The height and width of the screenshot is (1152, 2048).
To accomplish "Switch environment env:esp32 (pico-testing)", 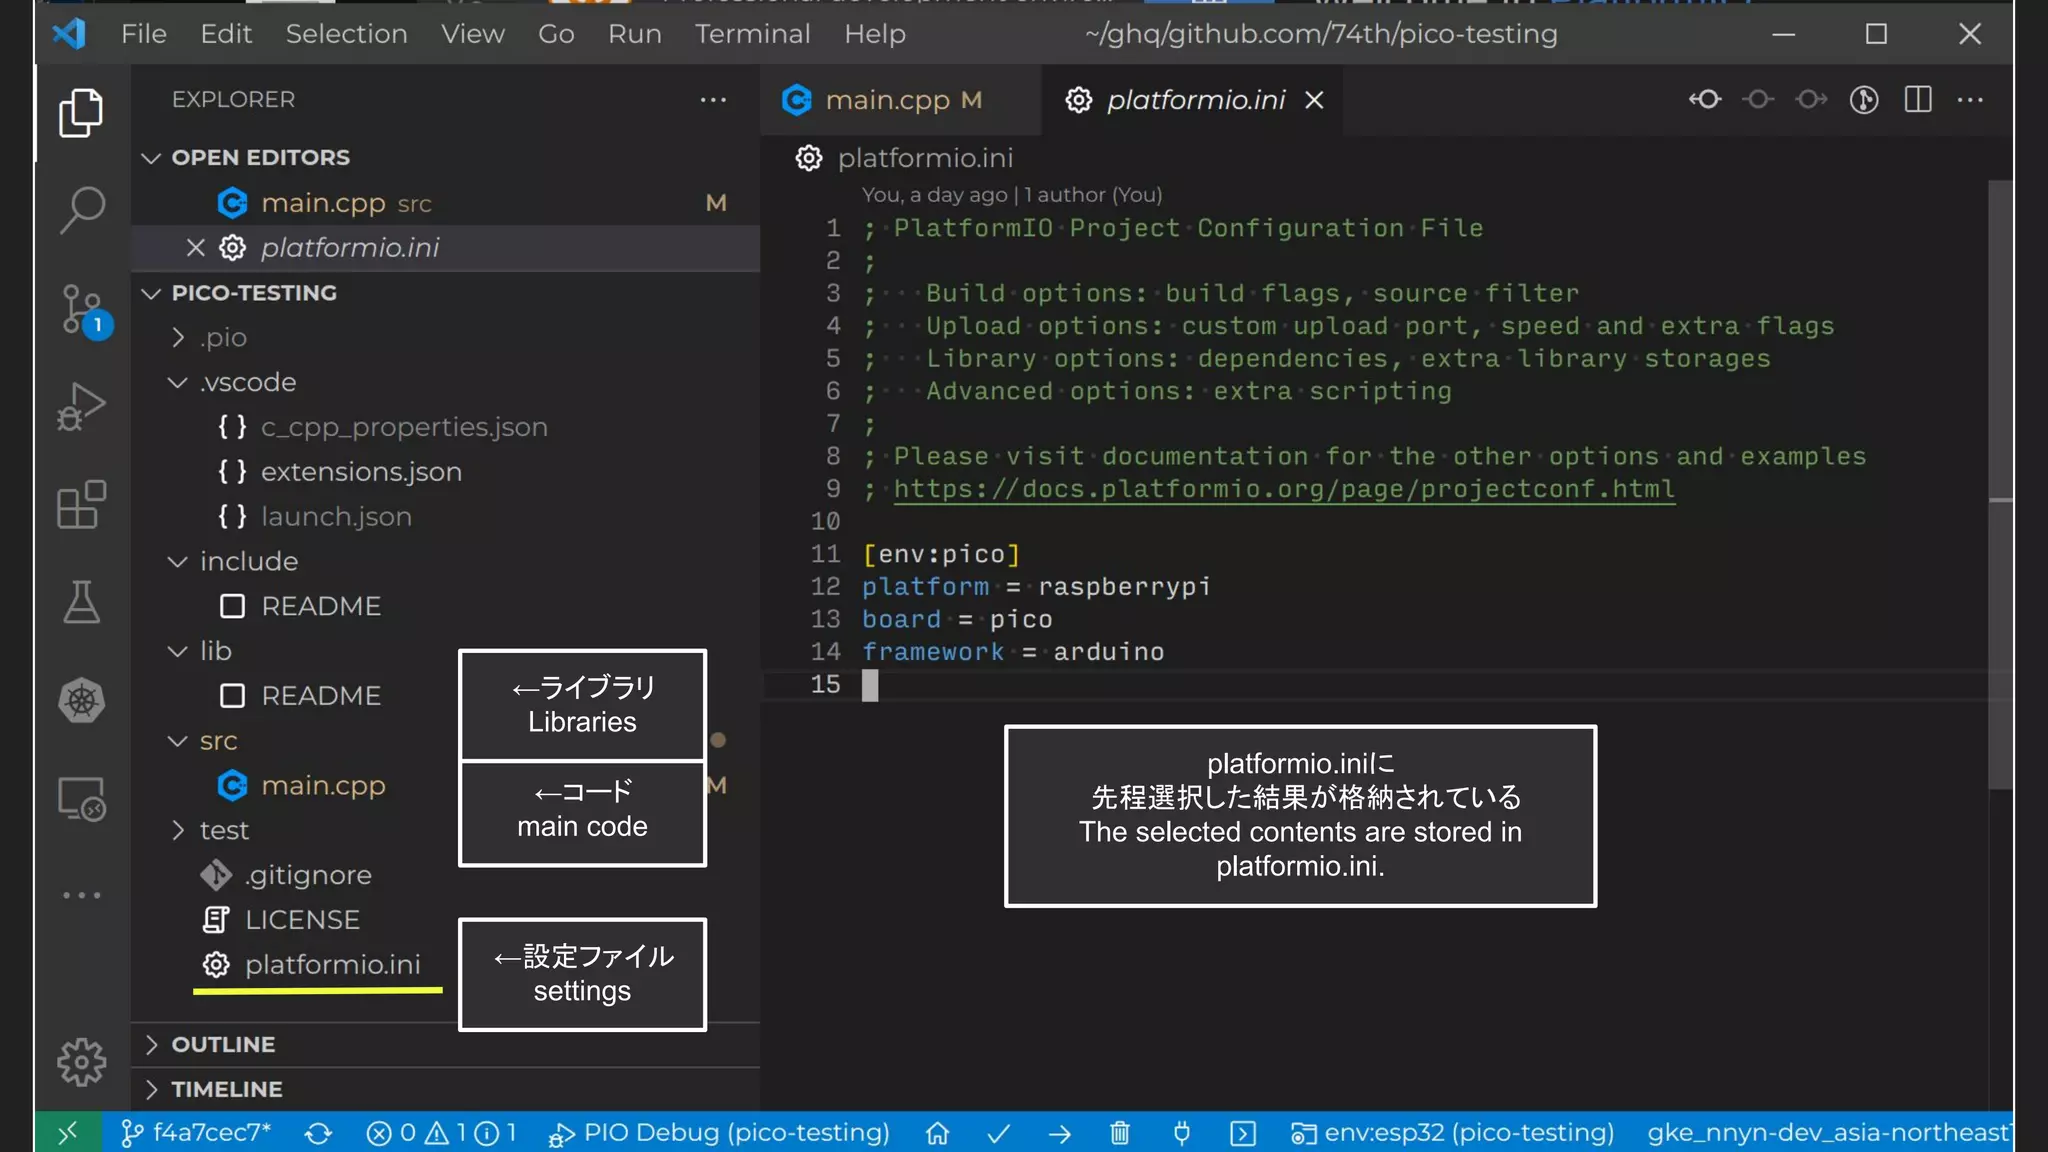I will (x=1453, y=1133).
